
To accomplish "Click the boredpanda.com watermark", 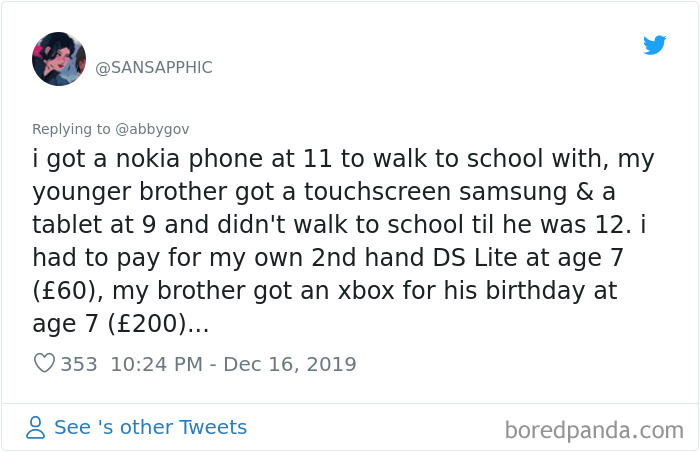I will pos(594,430).
